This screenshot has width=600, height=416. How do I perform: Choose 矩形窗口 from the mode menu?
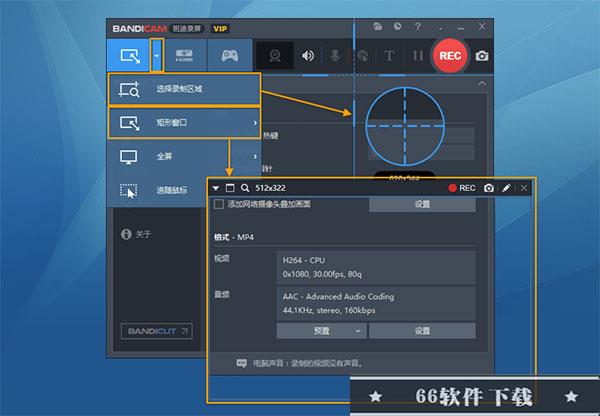click(184, 122)
